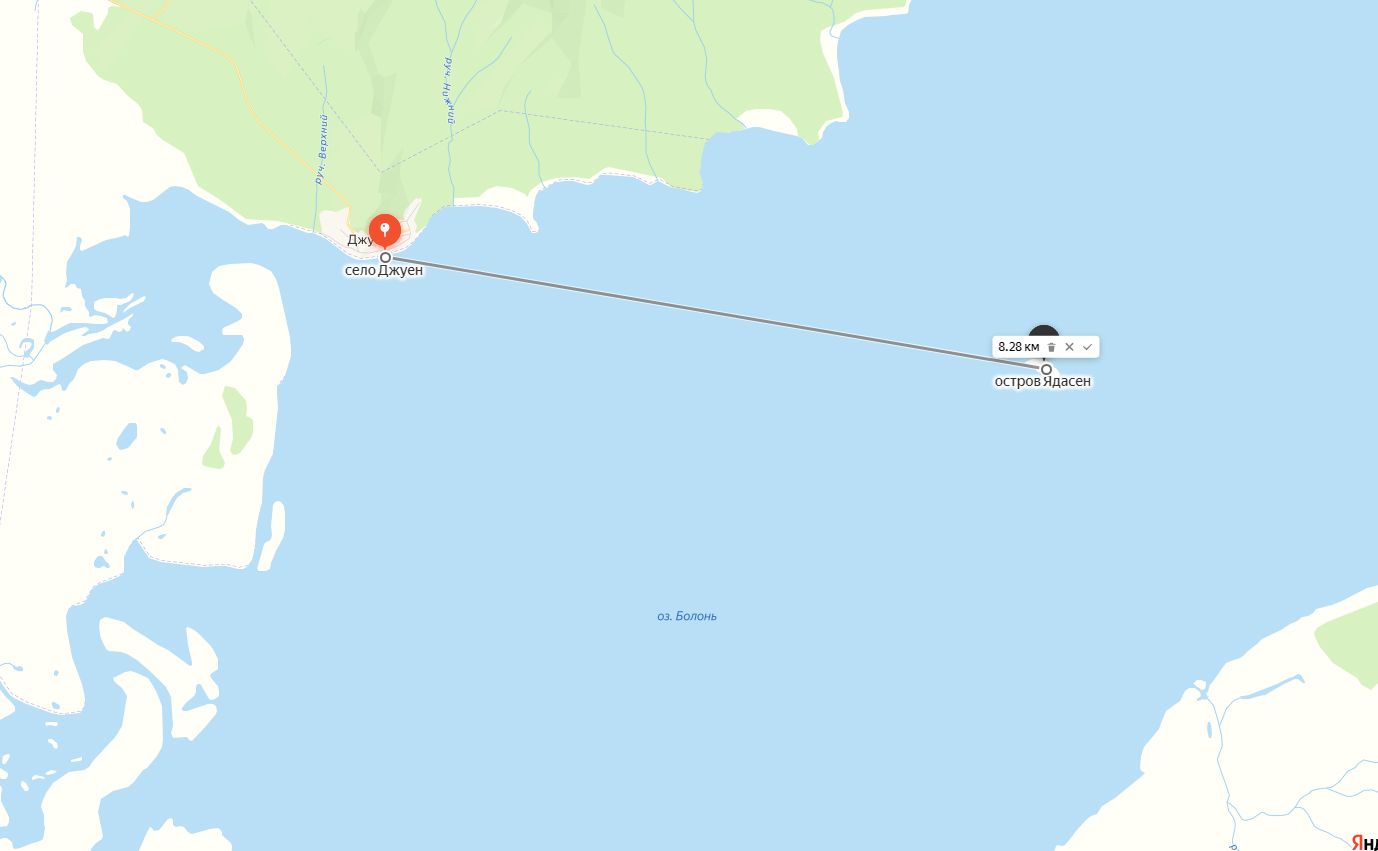This screenshot has width=1378, height=851.
Task: Close the ruler with the X icon
Action: (x=1069, y=347)
